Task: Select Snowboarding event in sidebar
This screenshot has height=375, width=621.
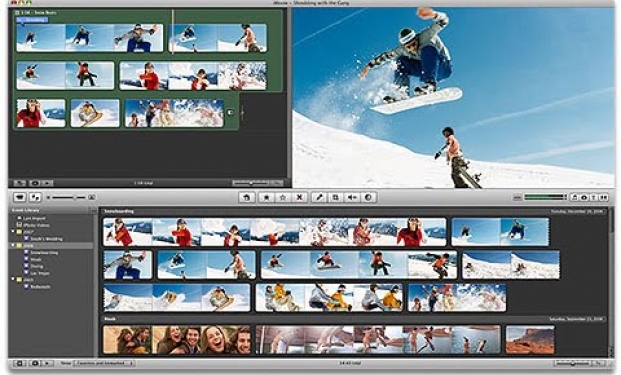Action: point(44,253)
